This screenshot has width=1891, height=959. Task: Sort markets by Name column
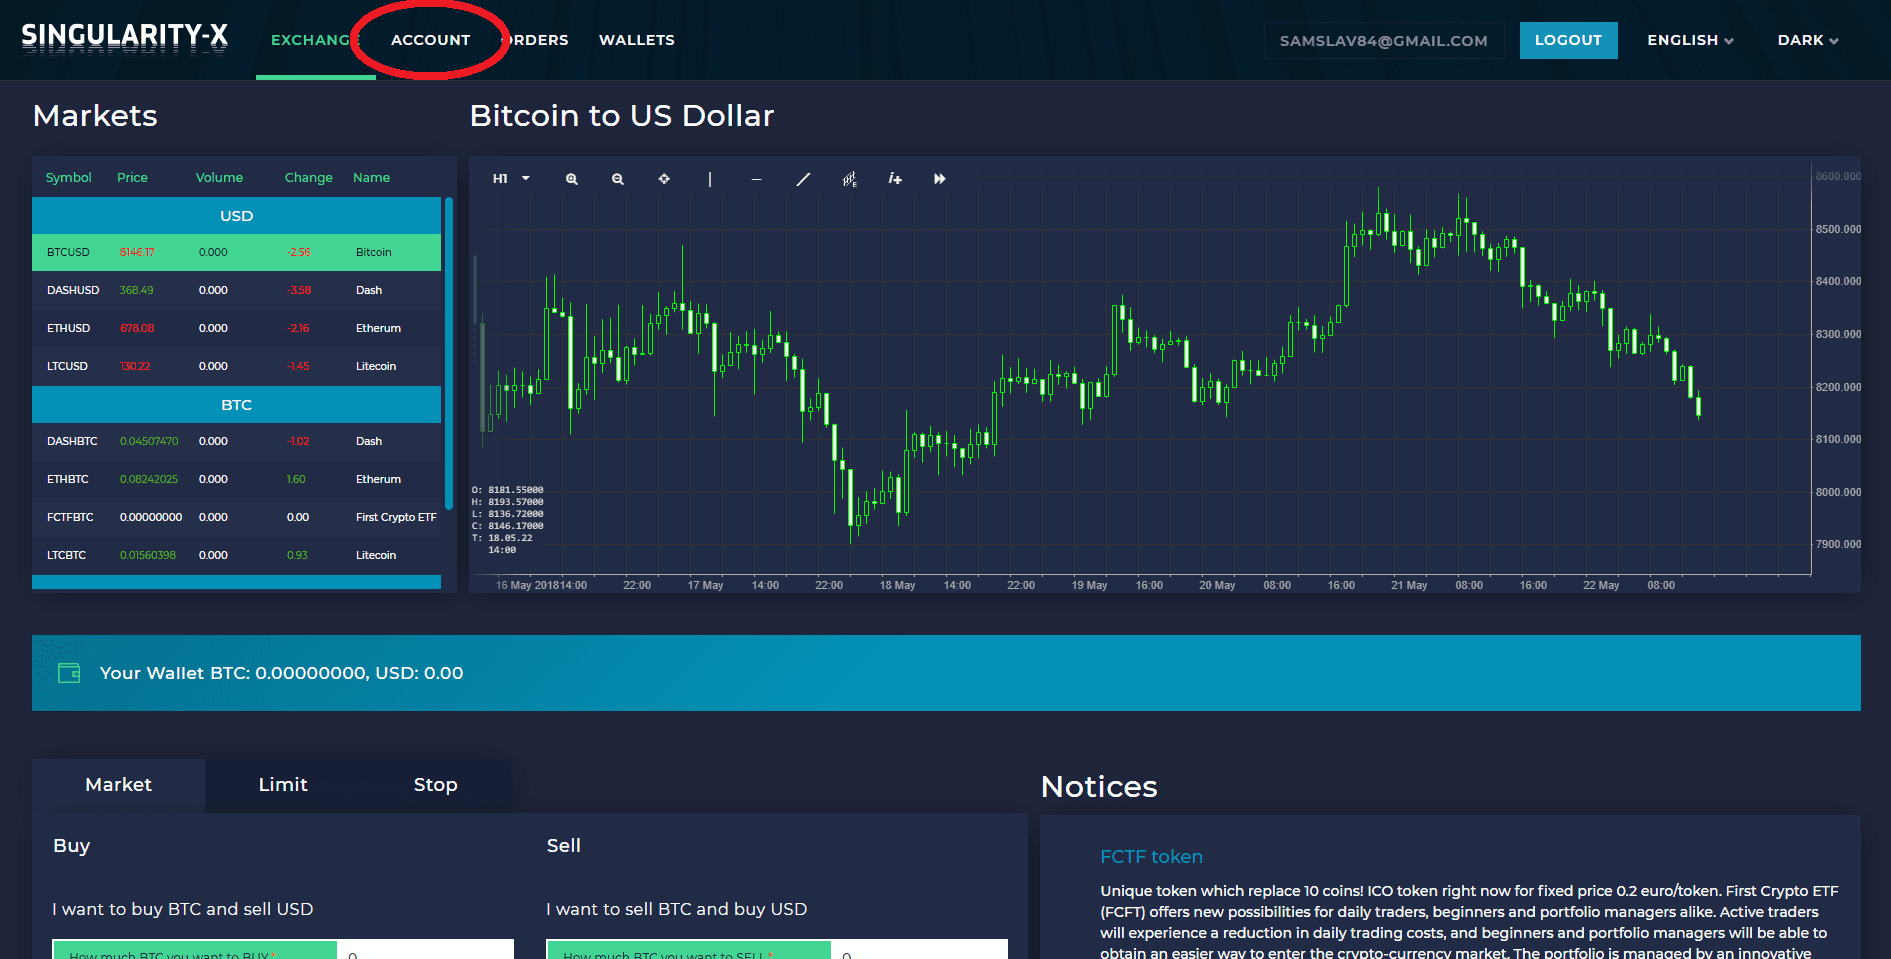(371, 177)
